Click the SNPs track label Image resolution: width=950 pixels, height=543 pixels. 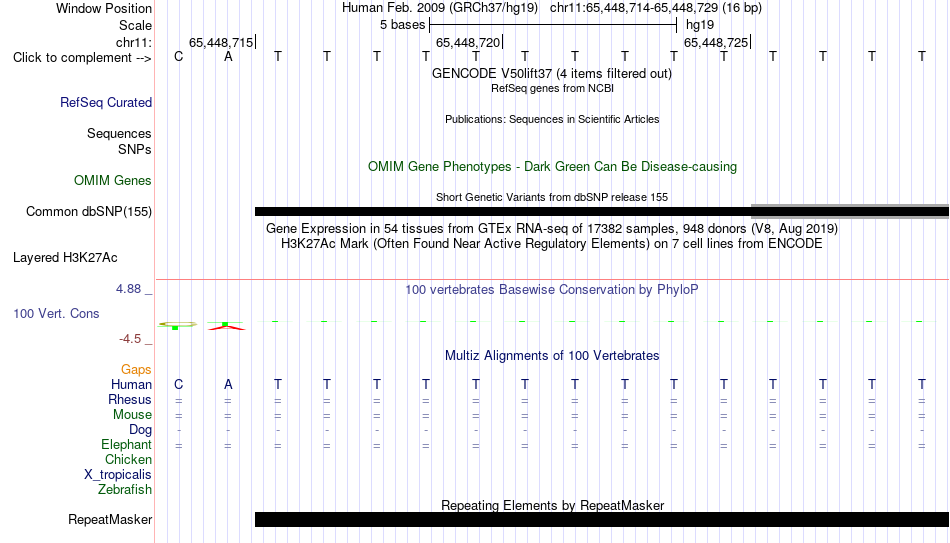coord(135,149)
